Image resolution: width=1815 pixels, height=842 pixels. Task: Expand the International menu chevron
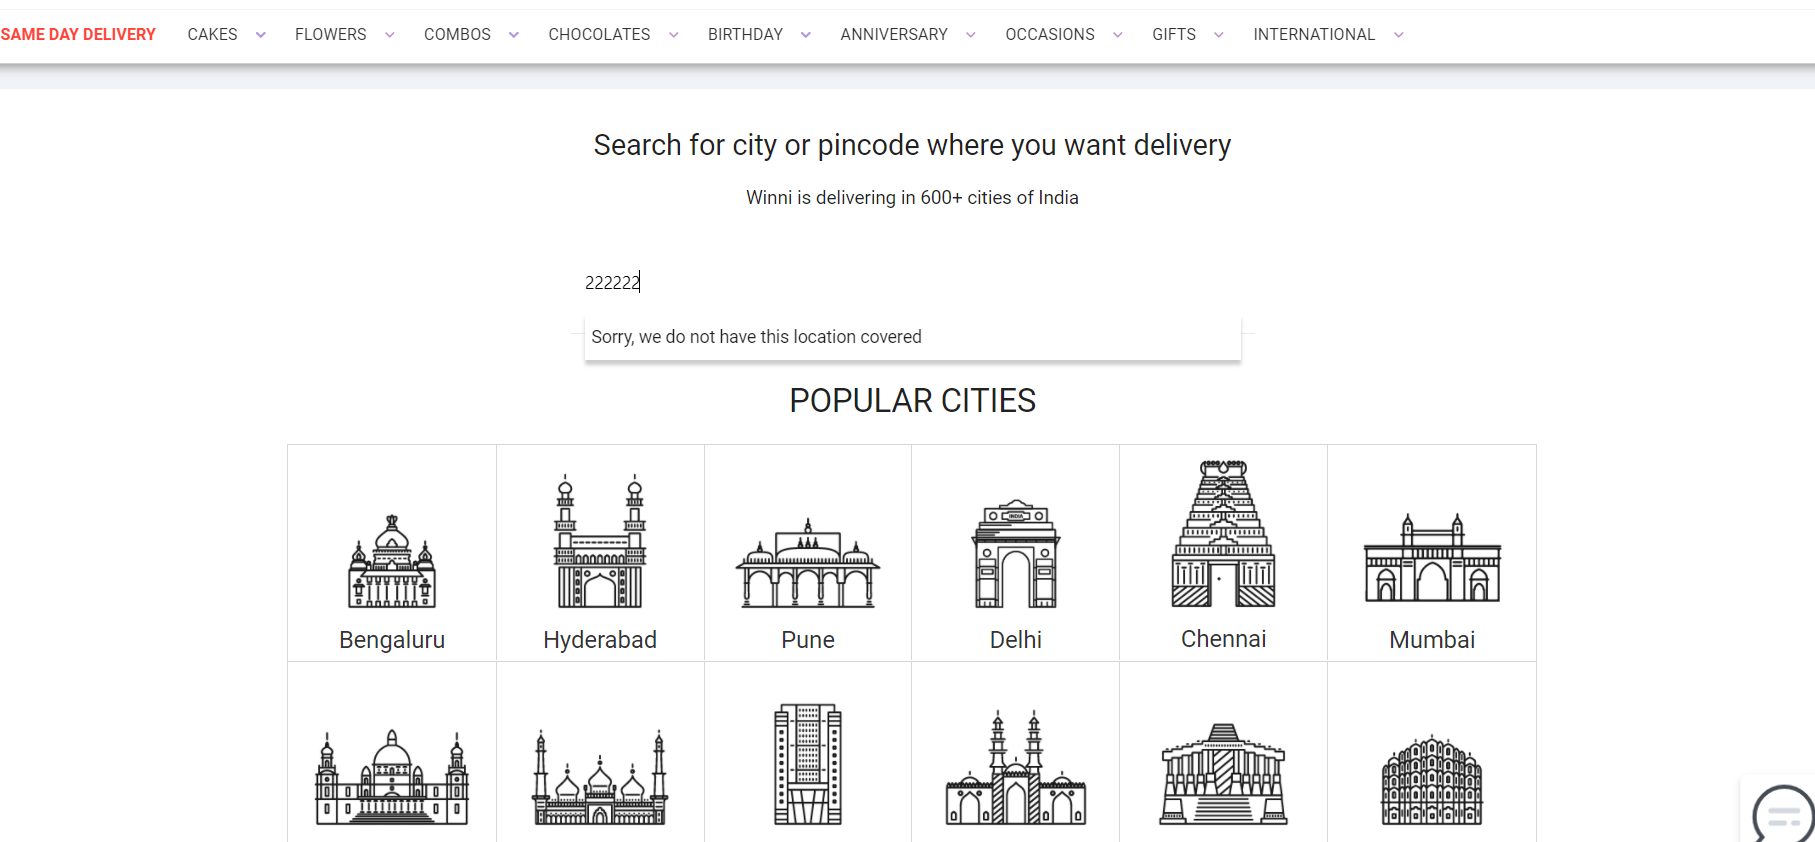pyautogui.click(x=1399, y=35)
